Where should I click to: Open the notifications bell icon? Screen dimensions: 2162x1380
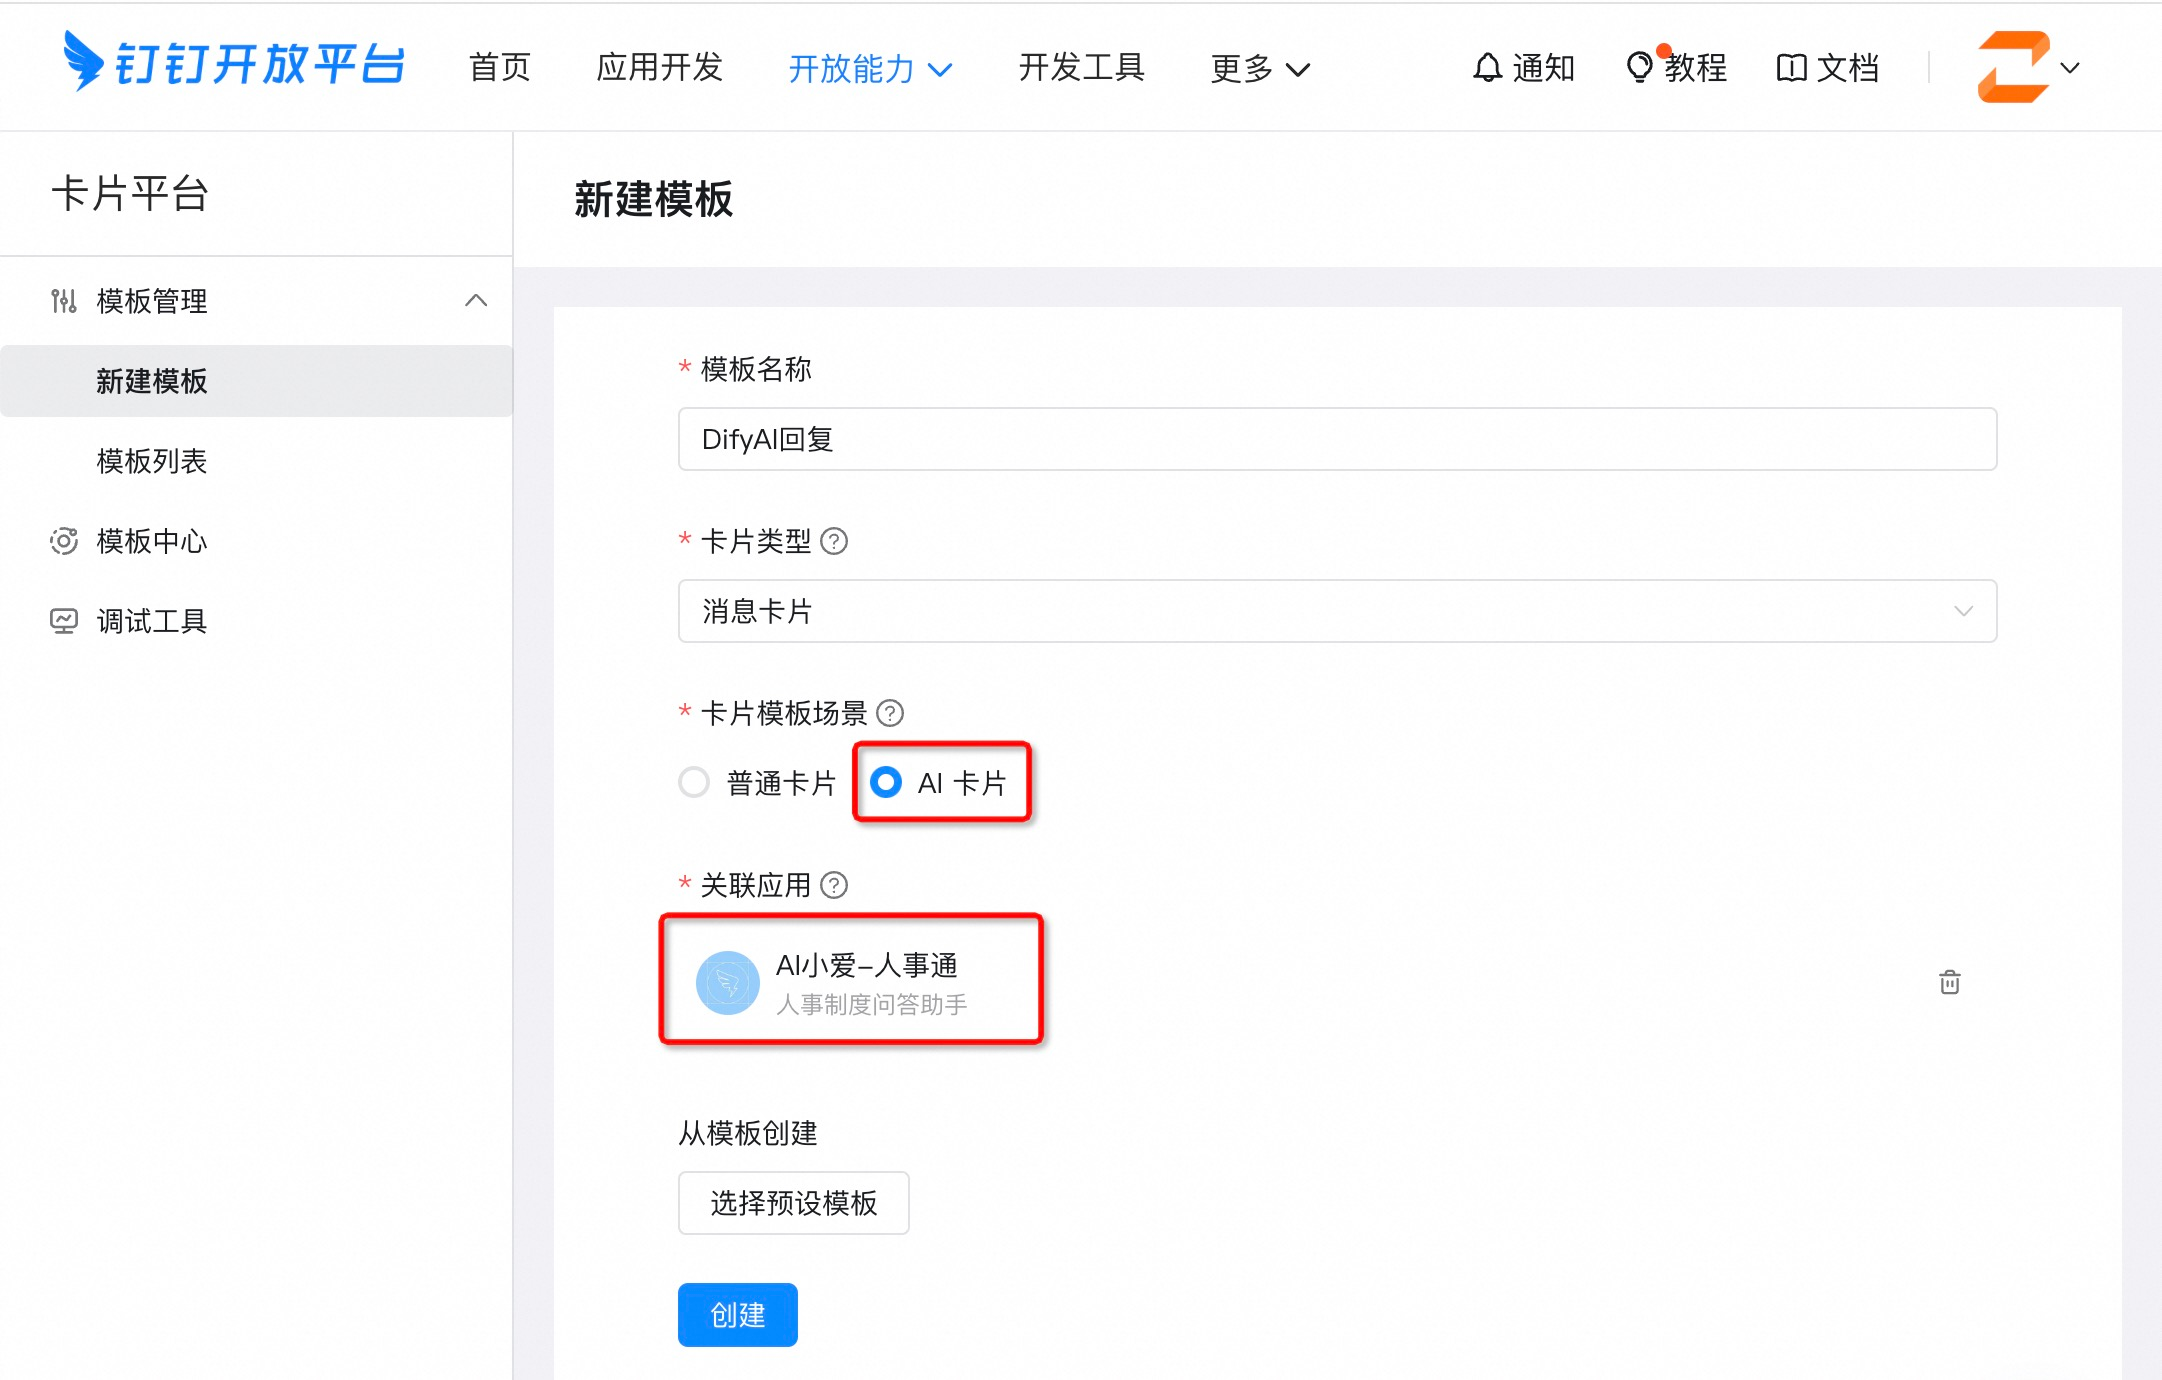click(x=1487, y=67)
